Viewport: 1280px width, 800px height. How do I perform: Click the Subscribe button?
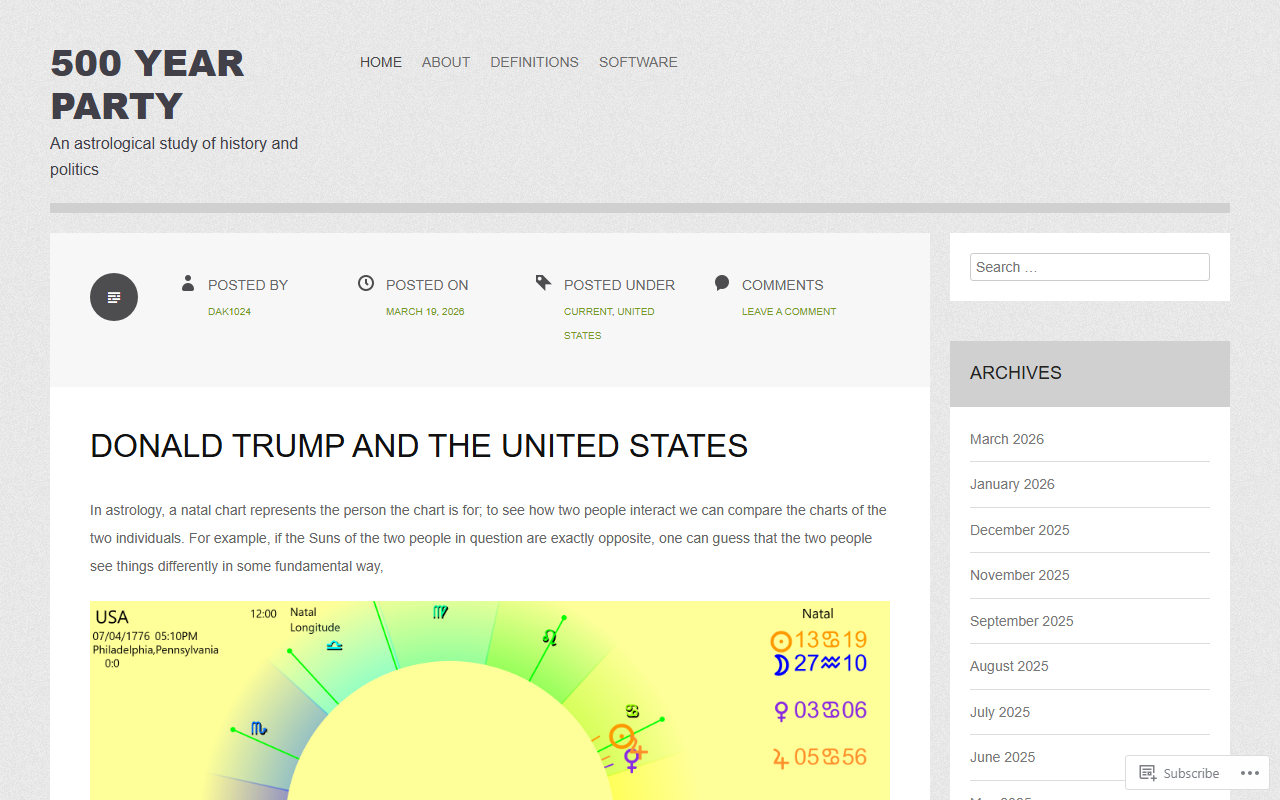point(1179,773)
